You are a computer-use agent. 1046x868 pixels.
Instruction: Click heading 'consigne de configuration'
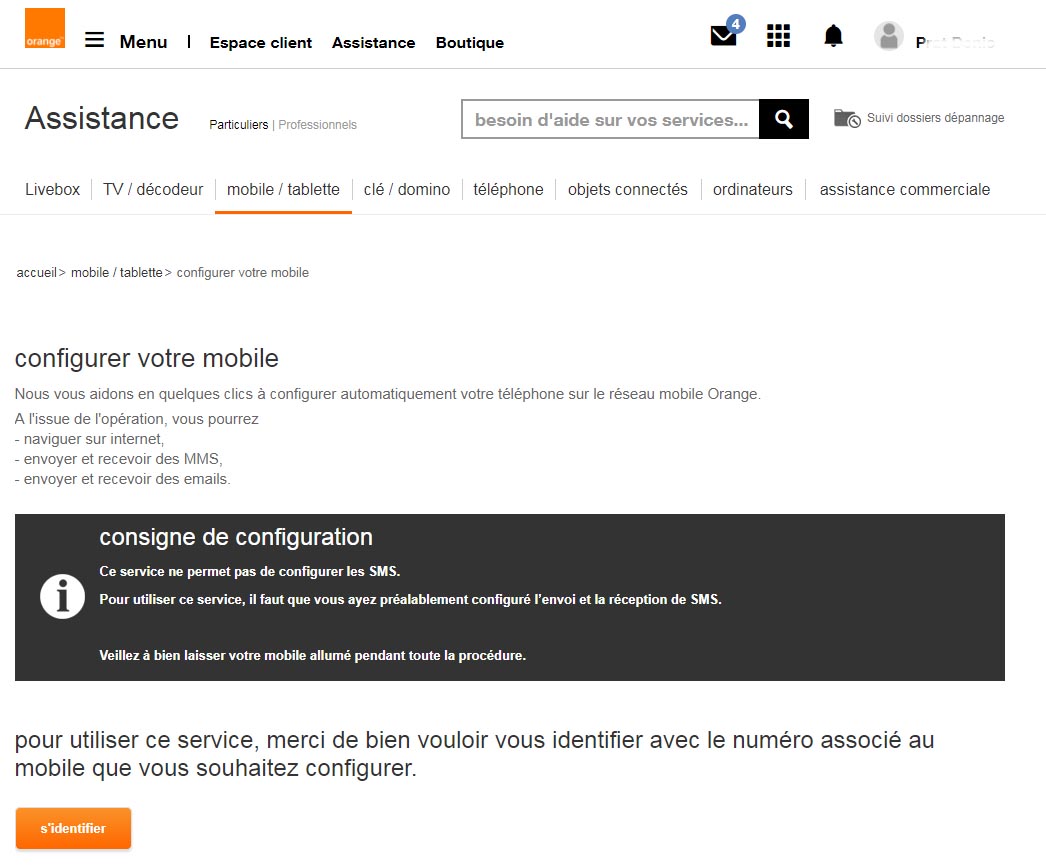click(x=236, y=537)
